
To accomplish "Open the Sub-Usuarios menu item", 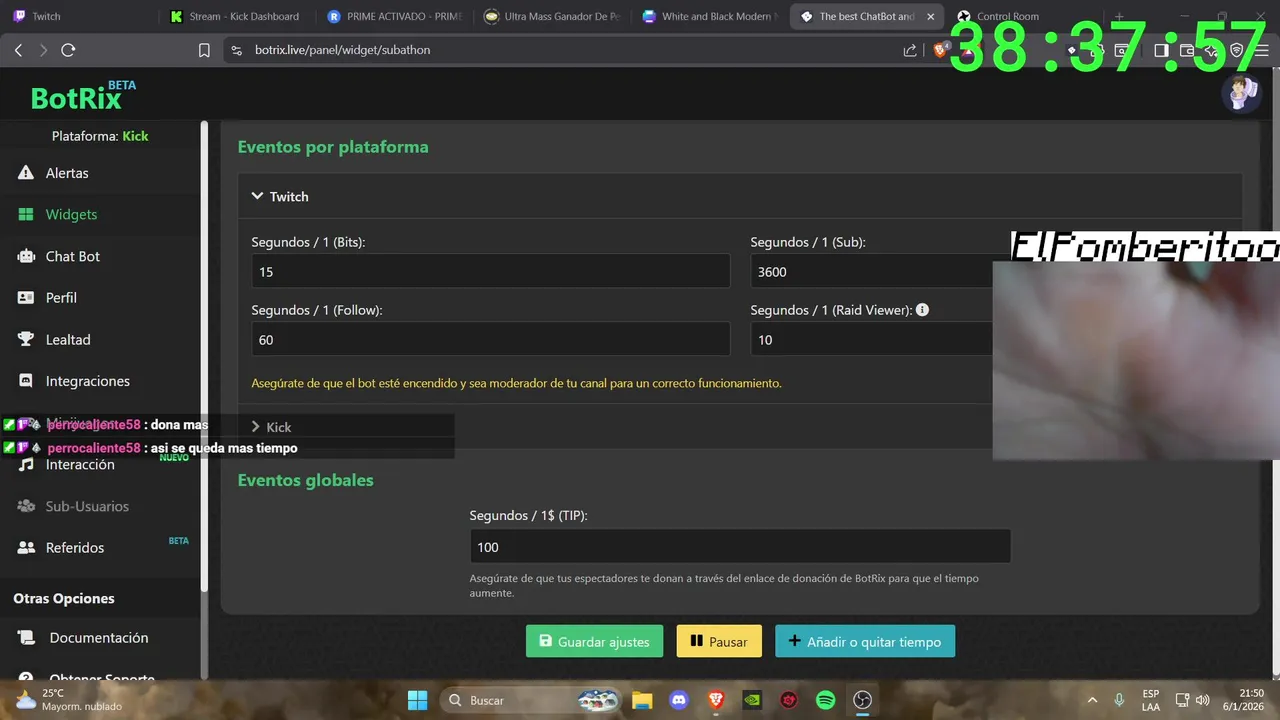I will (87, 506).
